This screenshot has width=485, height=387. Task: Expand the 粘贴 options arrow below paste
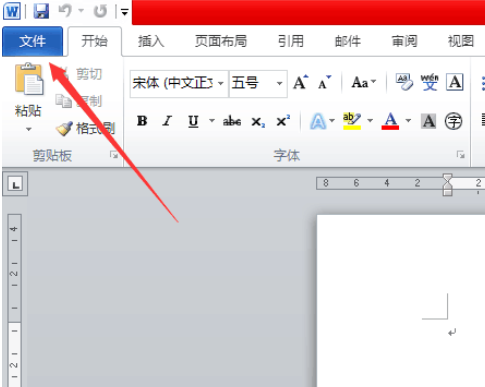click(29, 129)
